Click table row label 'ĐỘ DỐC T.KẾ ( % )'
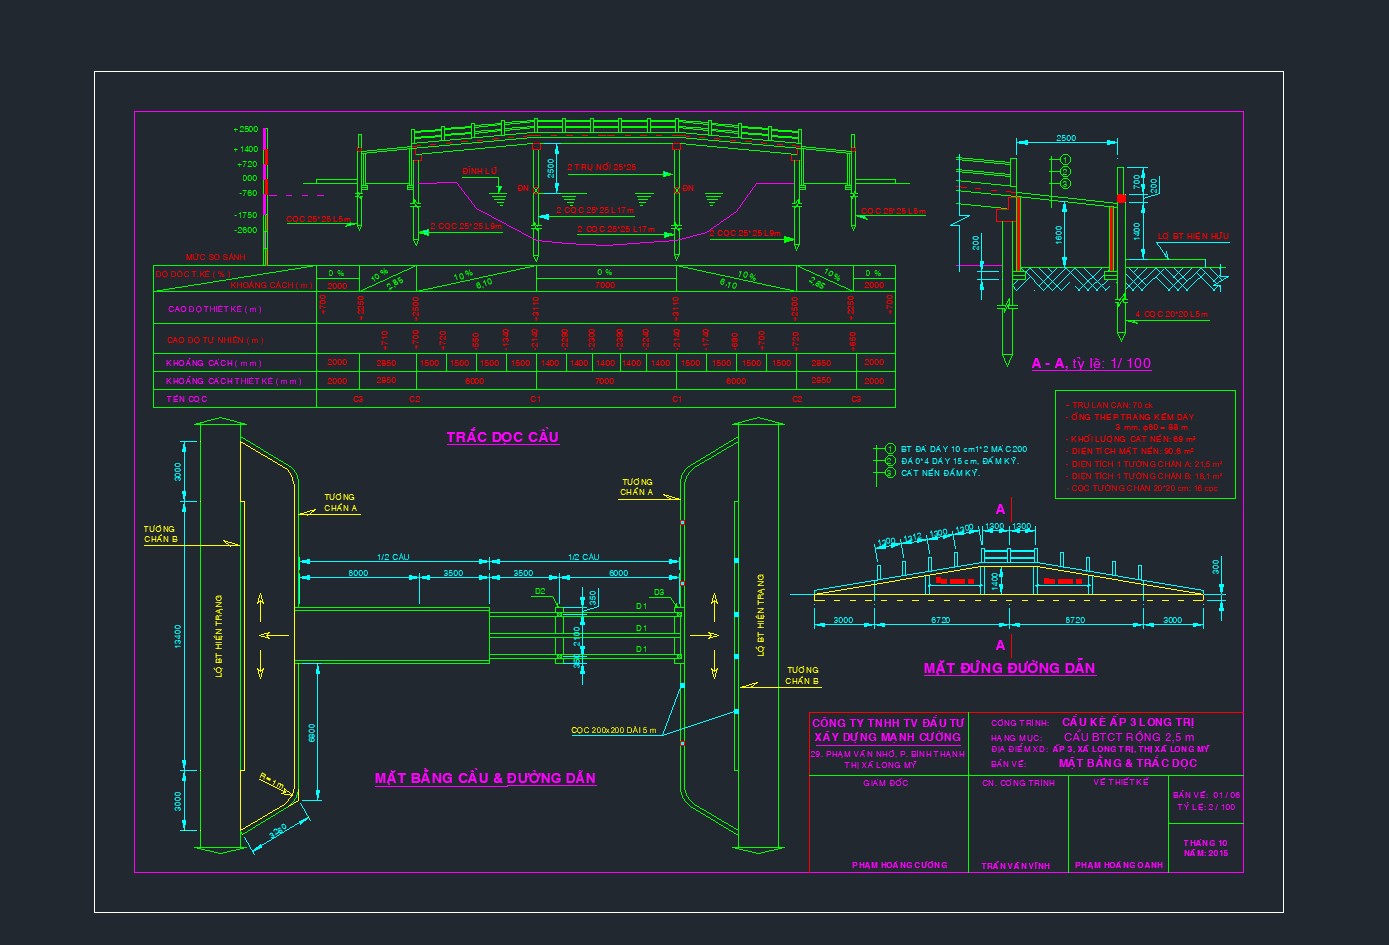This screenshot has height=945, width=1389. pos(193,273)
